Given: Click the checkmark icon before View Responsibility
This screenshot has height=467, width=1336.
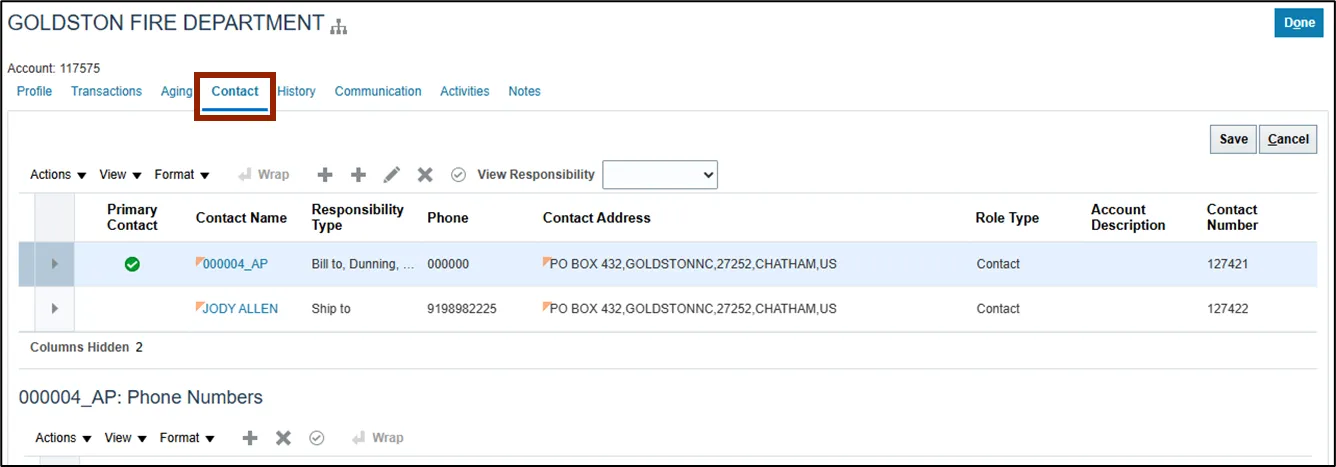Looking at the screenshot, I should pyautogui.click(x=459, y=175).
